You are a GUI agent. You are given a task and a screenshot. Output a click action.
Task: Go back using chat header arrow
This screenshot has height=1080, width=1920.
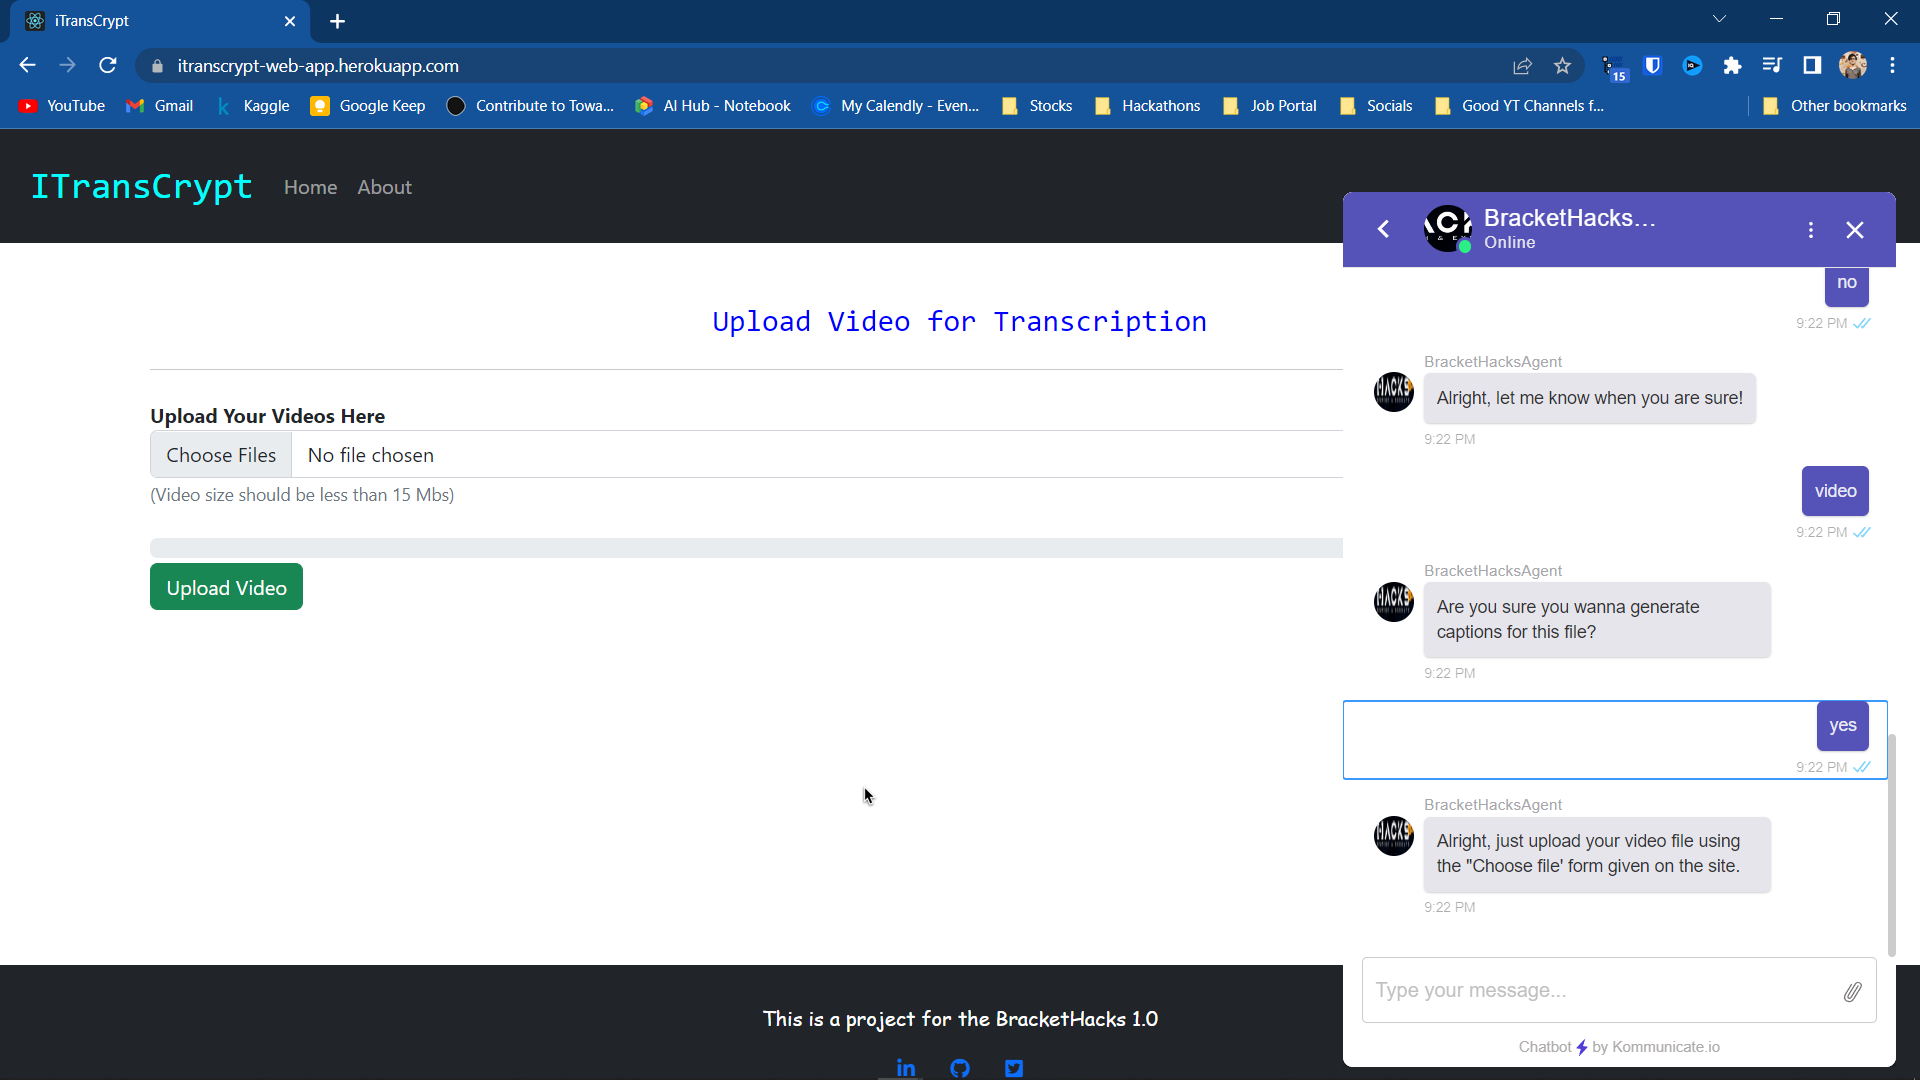(1383, 229)
